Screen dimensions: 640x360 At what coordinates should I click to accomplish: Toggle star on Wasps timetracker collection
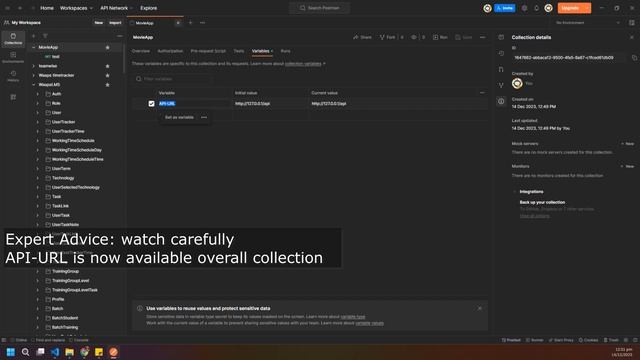[107, 76]
